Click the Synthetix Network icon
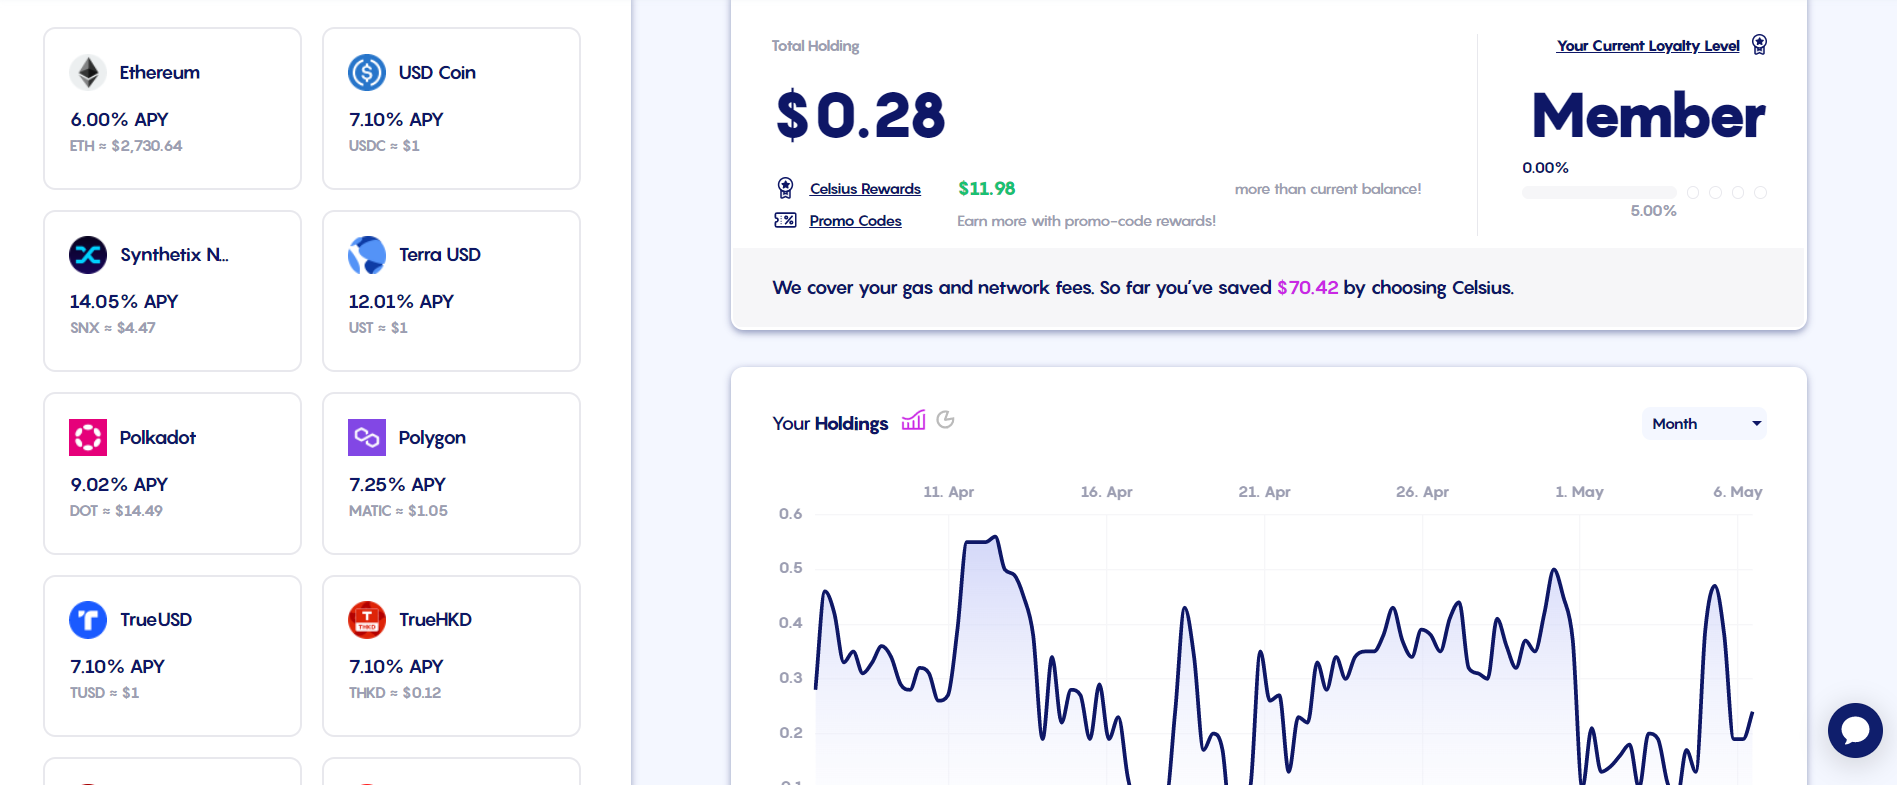1897x785 pixels. (88, 254)
